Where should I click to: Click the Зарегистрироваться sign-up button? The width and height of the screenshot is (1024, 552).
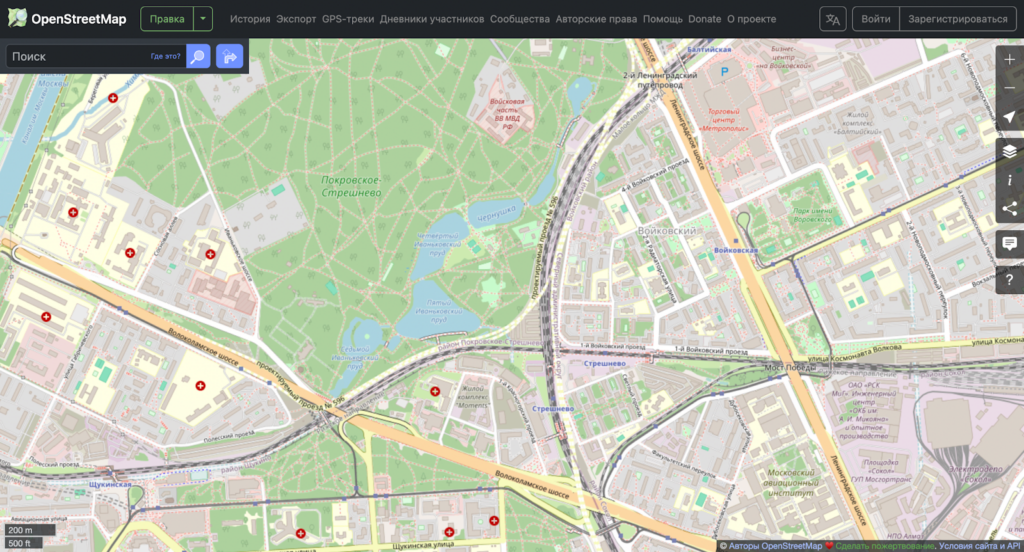957,19
